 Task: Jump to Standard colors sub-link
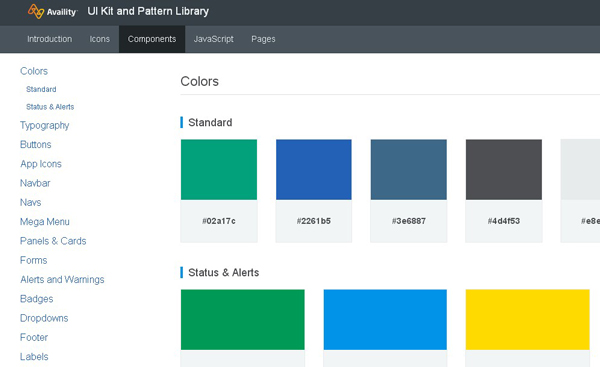[x=41, y=89]
